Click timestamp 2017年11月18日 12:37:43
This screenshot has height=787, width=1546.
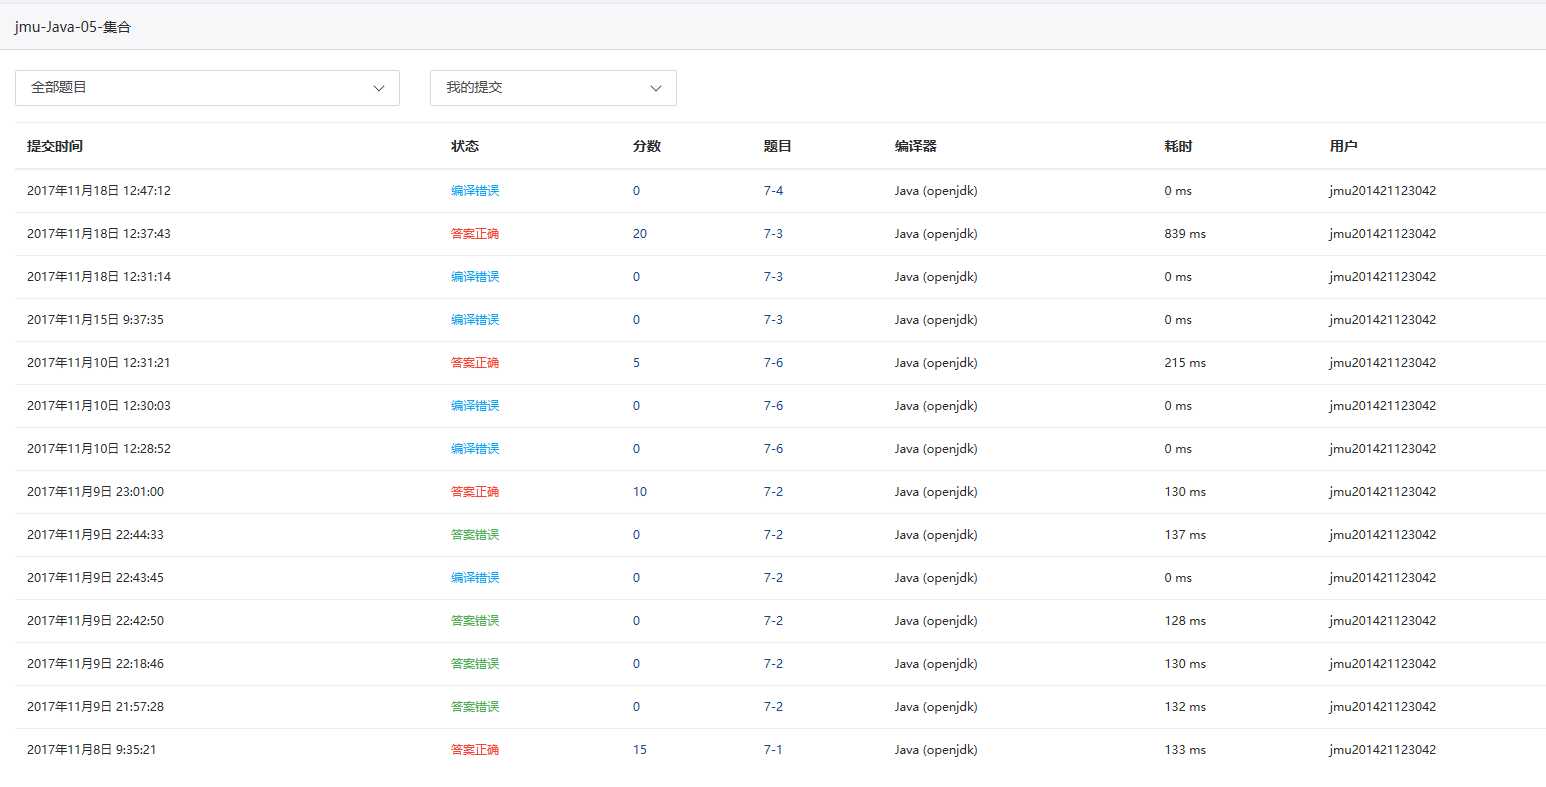pos(99,234)
